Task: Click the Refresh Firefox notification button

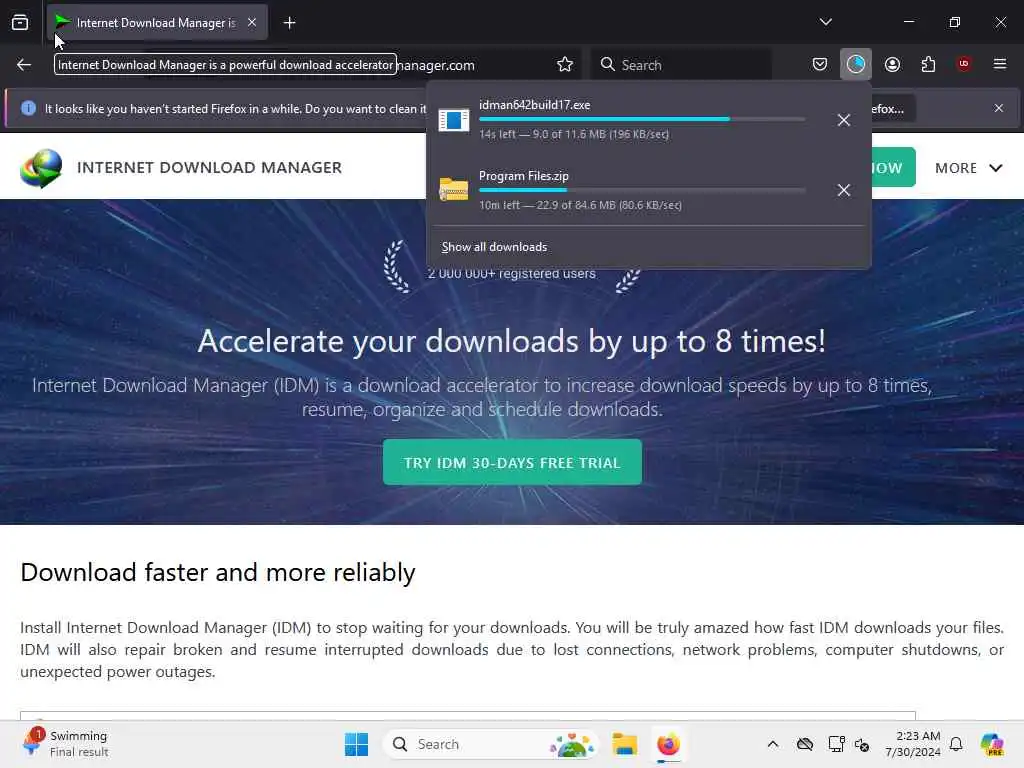Action: point(893,108)
